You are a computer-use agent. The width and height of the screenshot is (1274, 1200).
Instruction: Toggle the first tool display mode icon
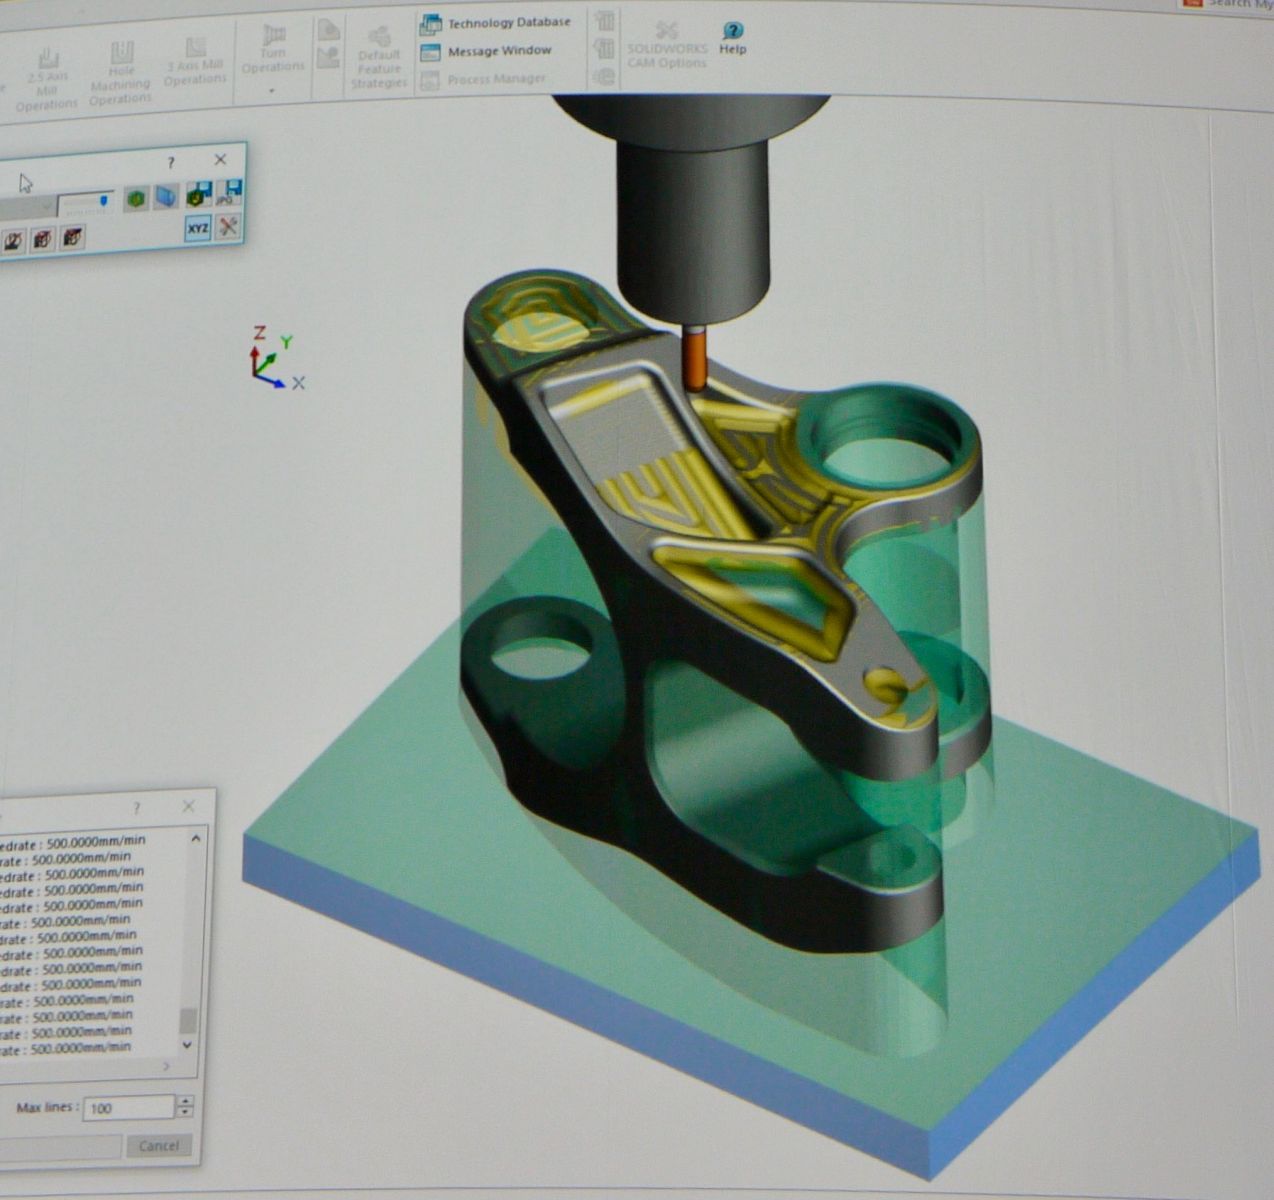point(12,242)
